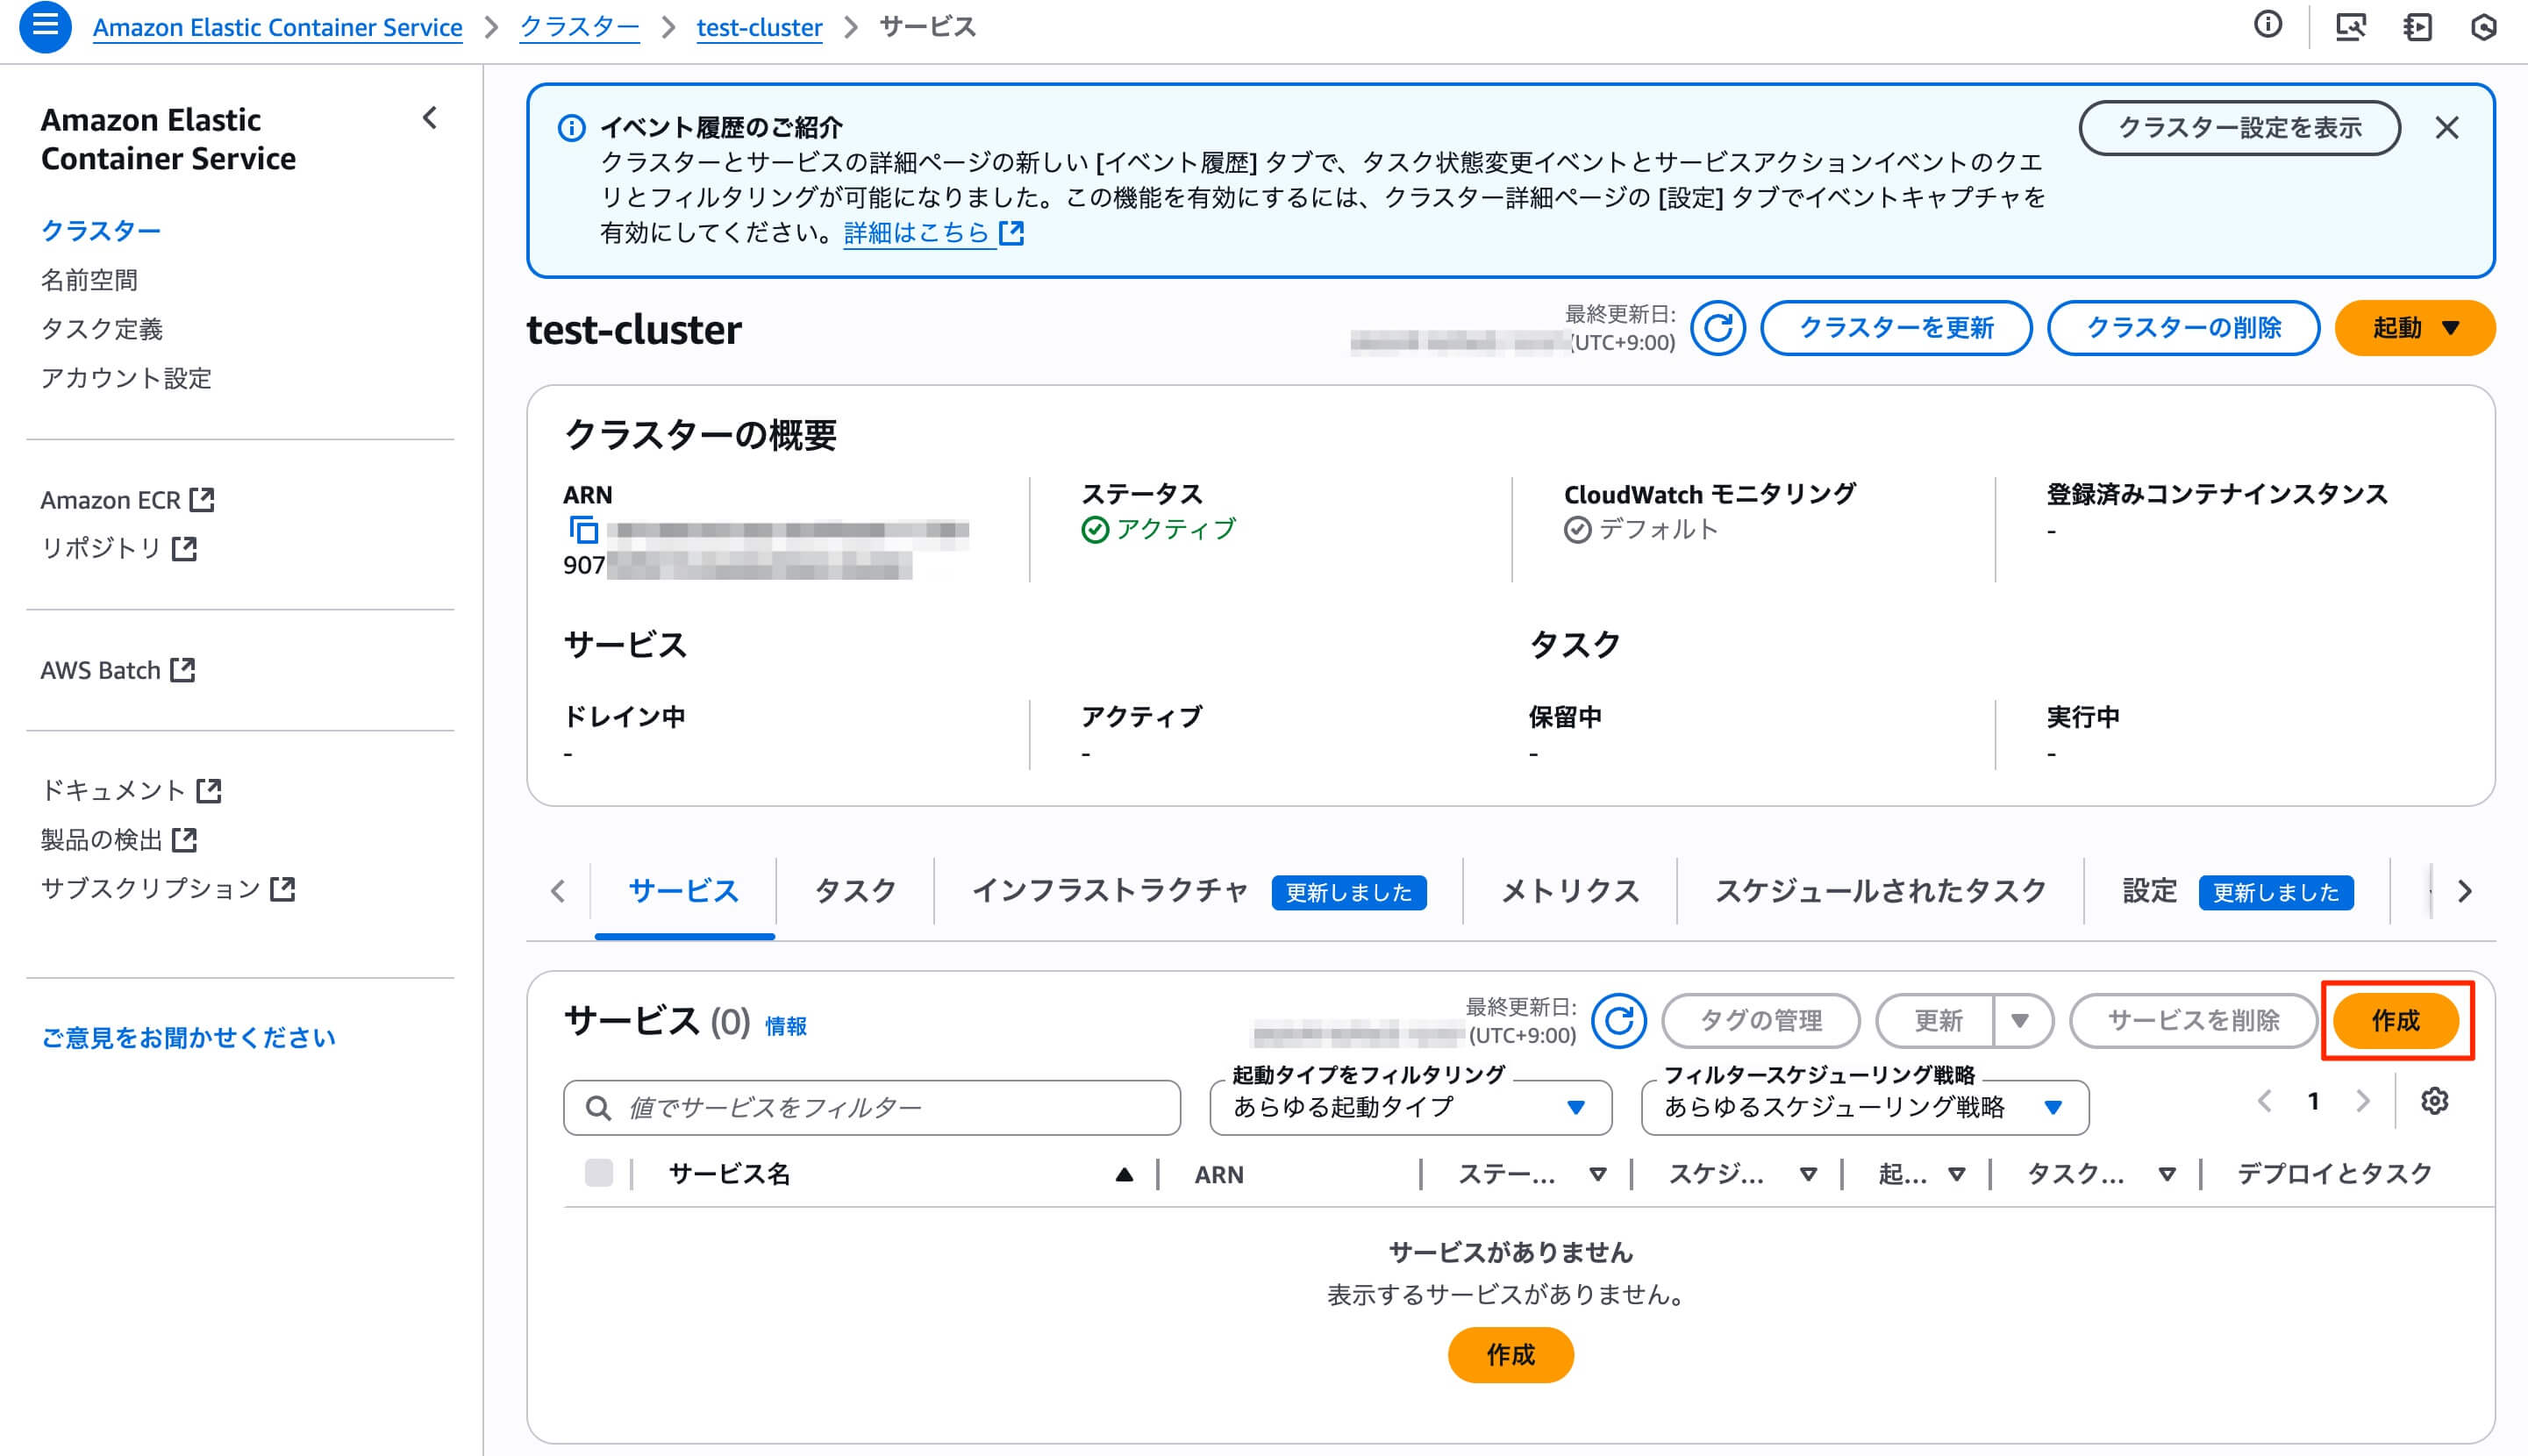Refresh the services list with its refresh icon

[1619, 1021]
